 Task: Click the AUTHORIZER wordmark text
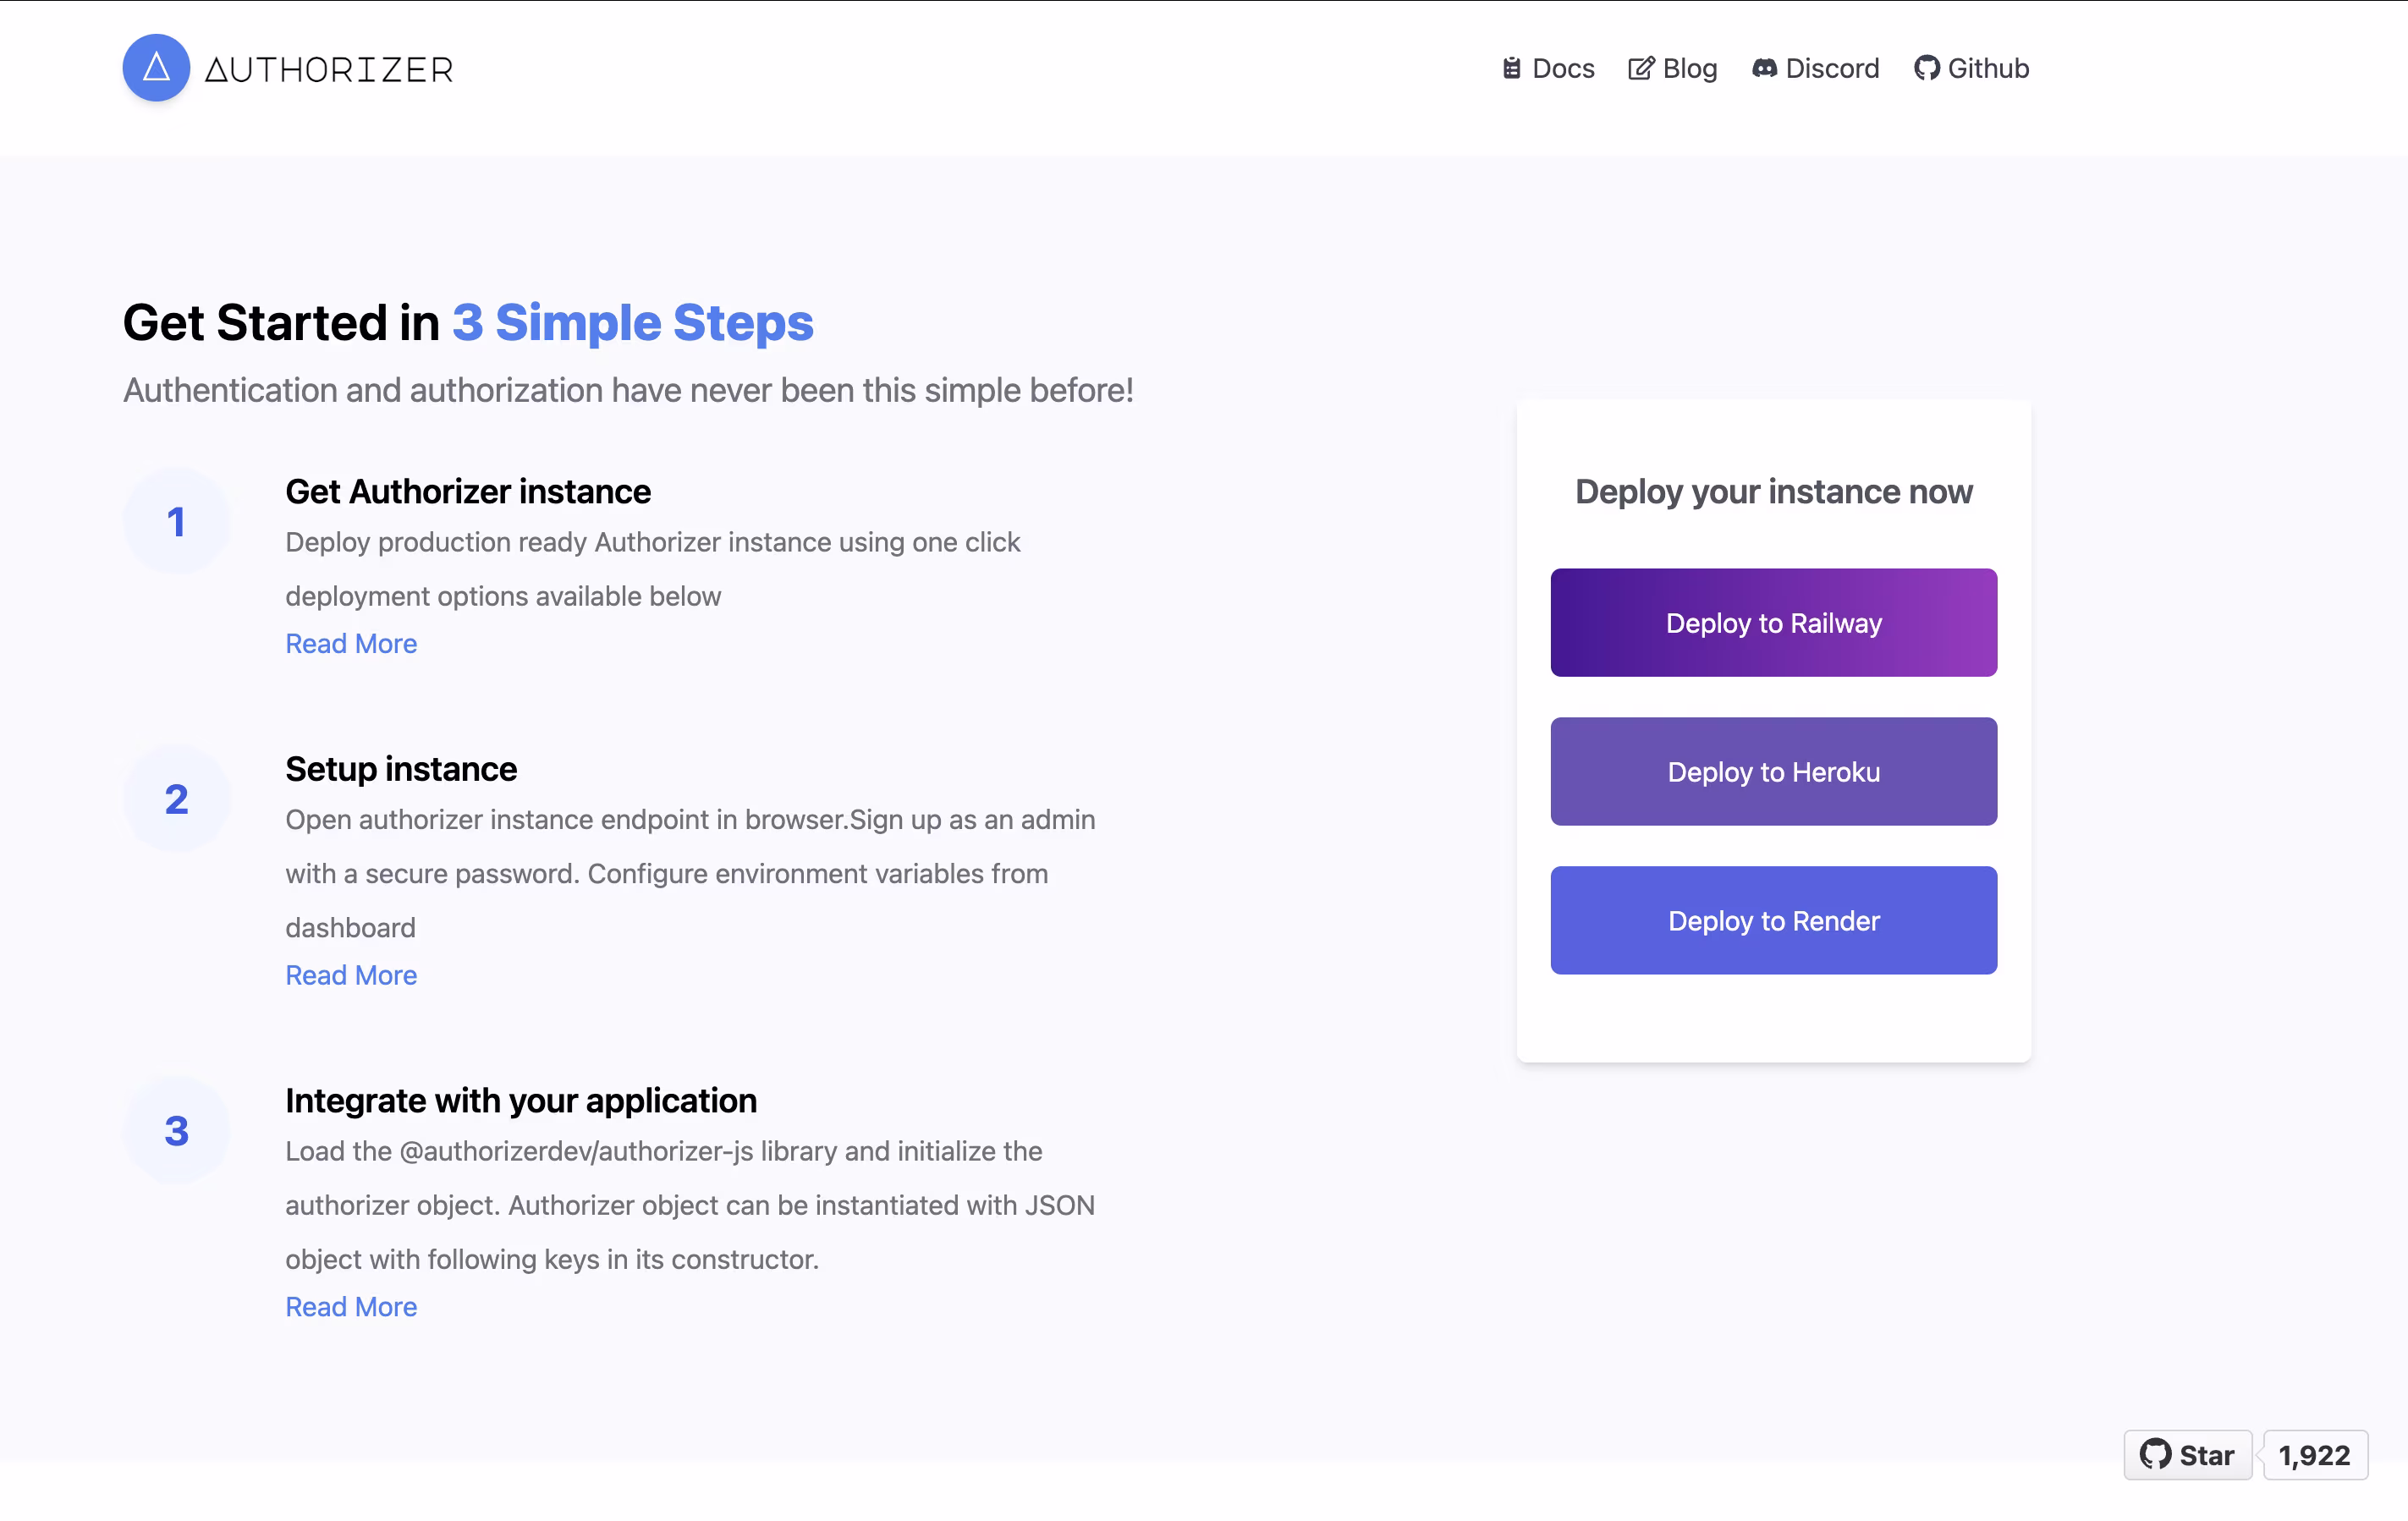[329, 70]
